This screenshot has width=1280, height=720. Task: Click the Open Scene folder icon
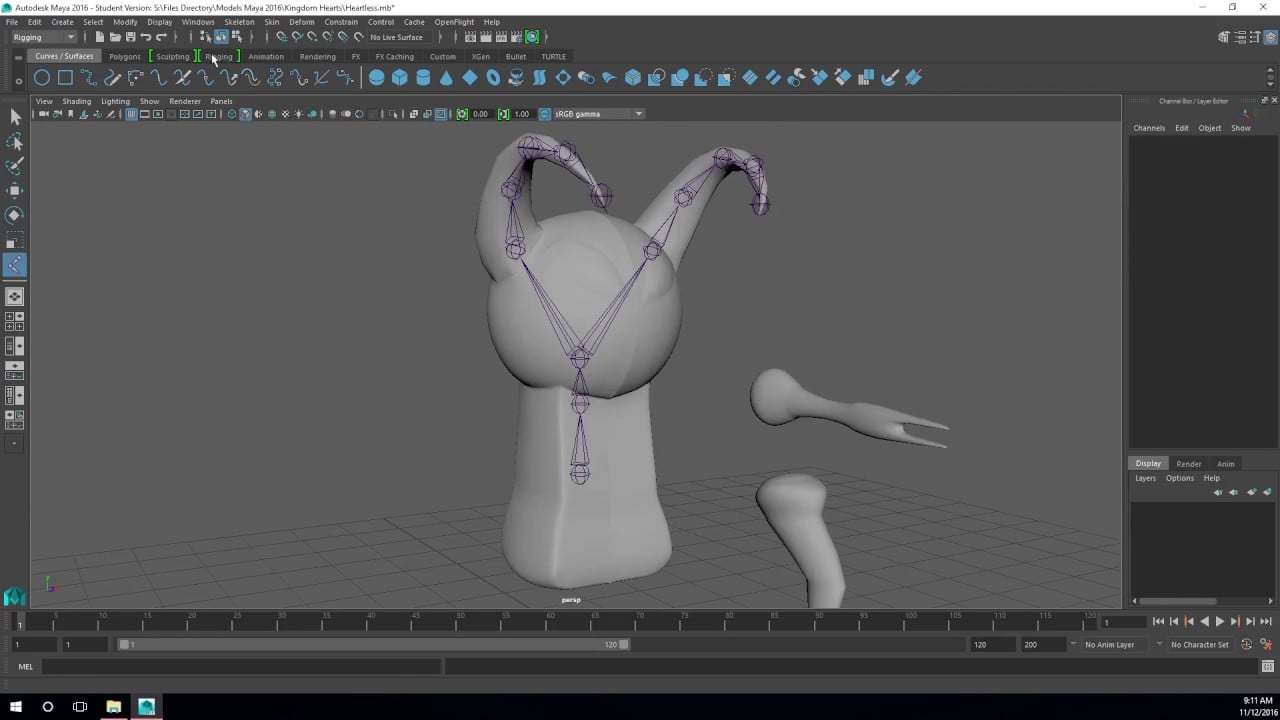pos(115,37)
